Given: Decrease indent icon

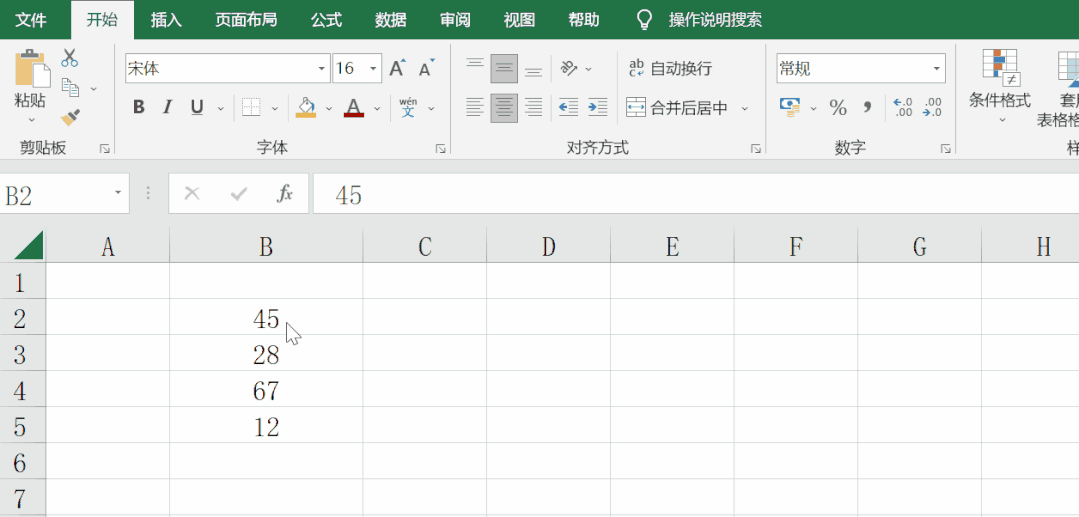Looking at the screenshot, I should tap(568, 107).
